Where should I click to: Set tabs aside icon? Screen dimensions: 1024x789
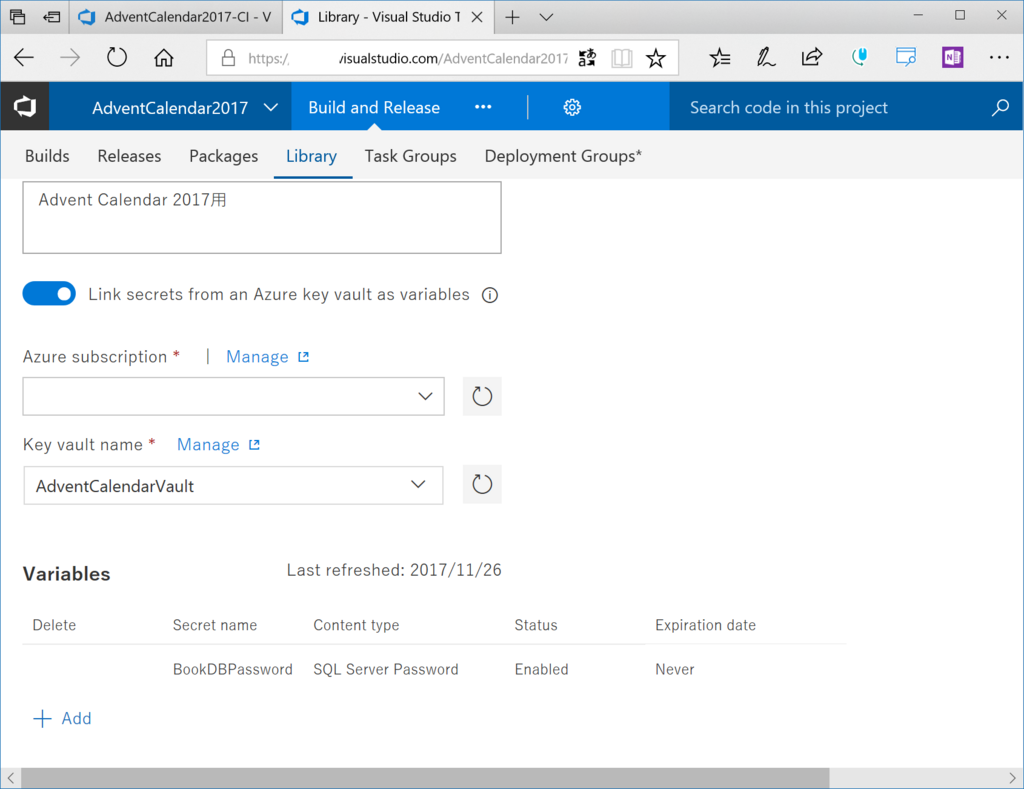click(x=52, y=17)
